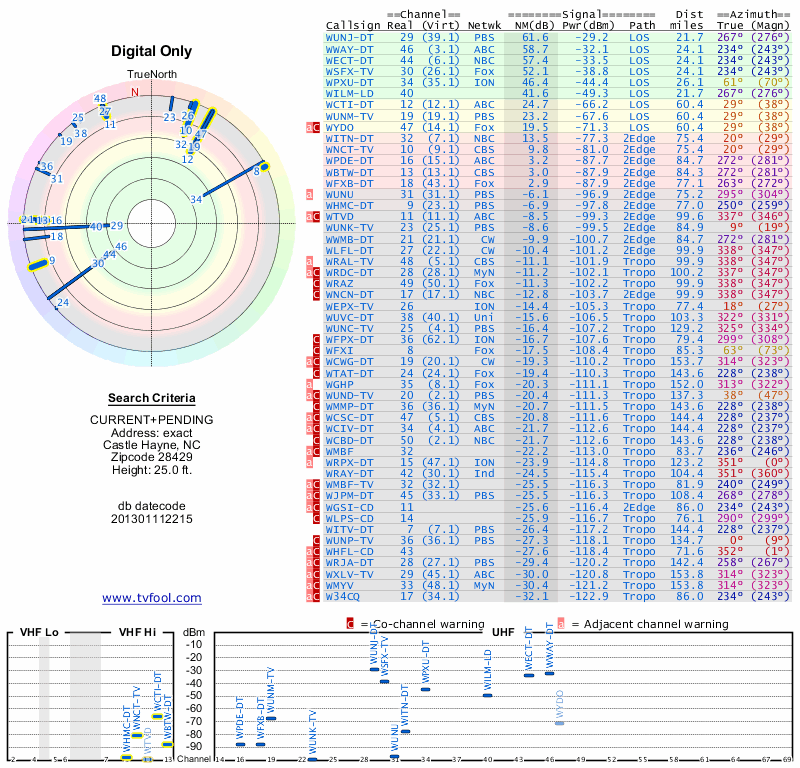
Task: Click the 'a' warning badge beside WGHP
Action: [309, 384]
